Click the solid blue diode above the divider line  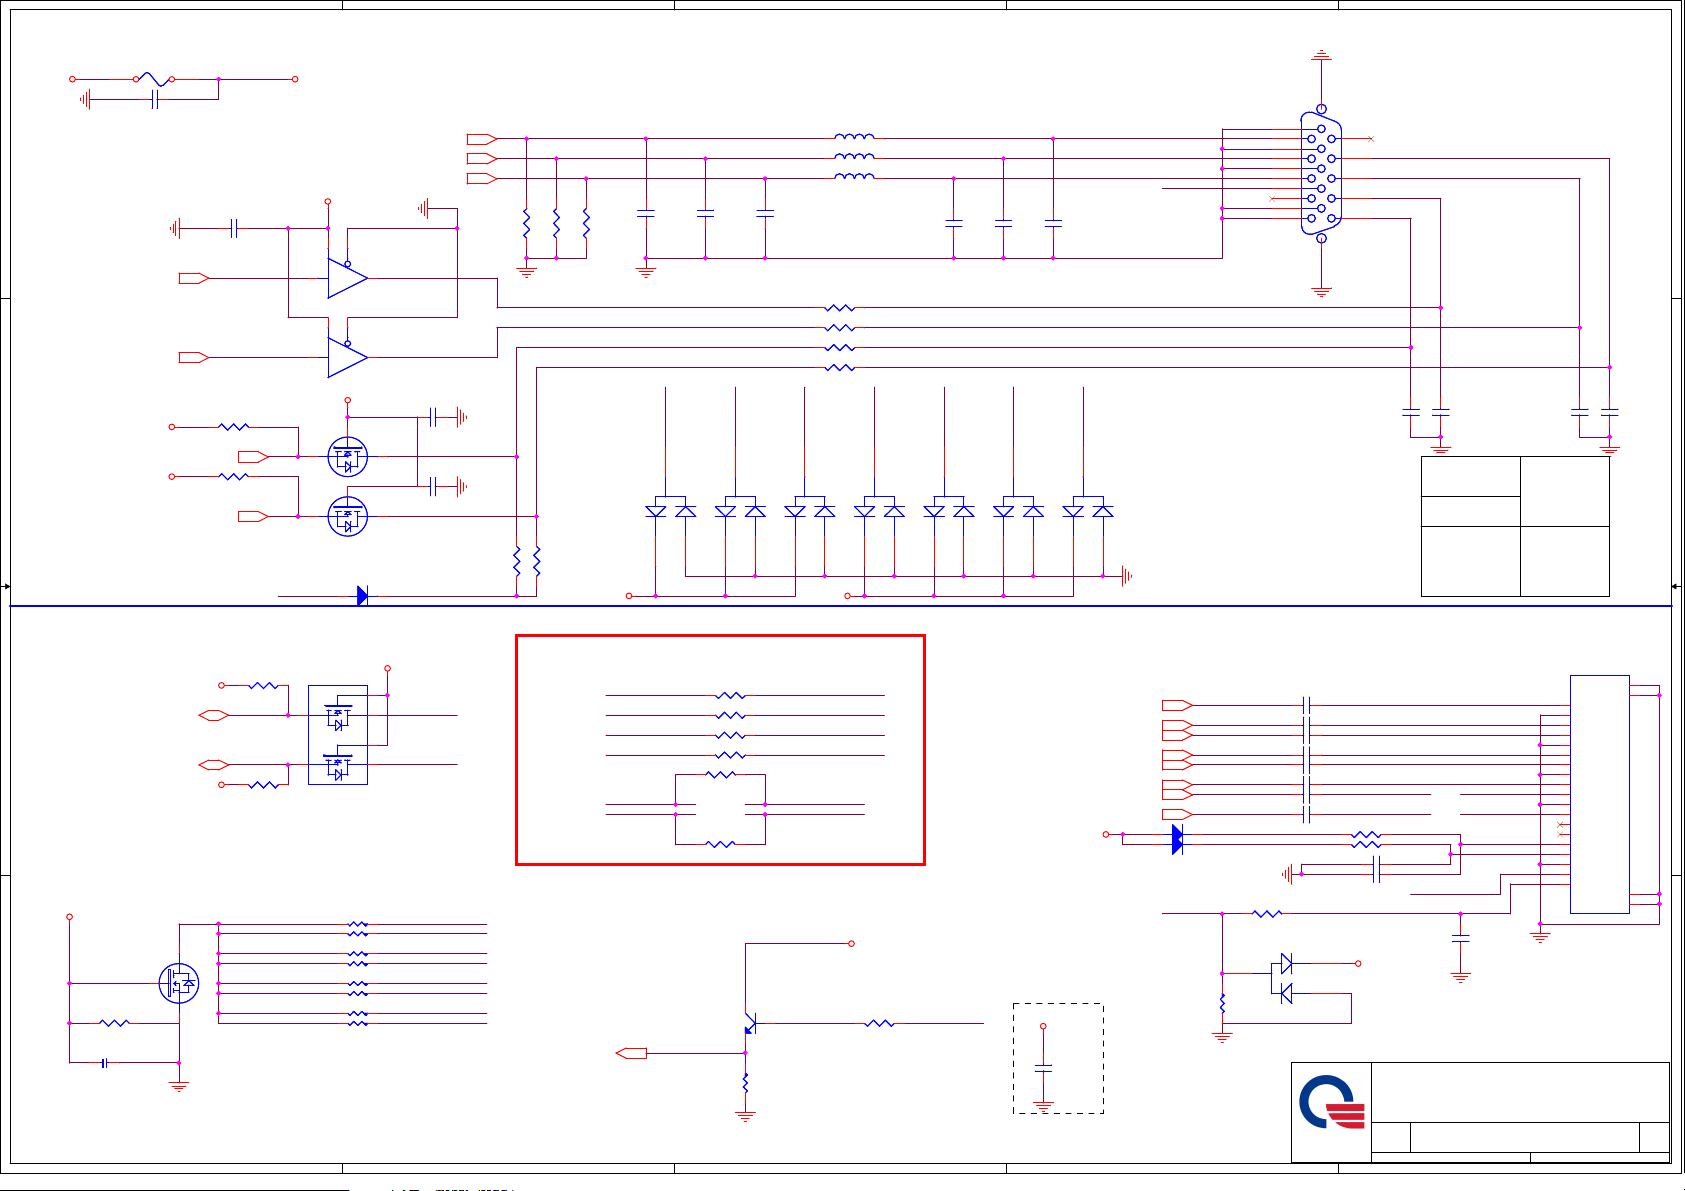[362, 596]
